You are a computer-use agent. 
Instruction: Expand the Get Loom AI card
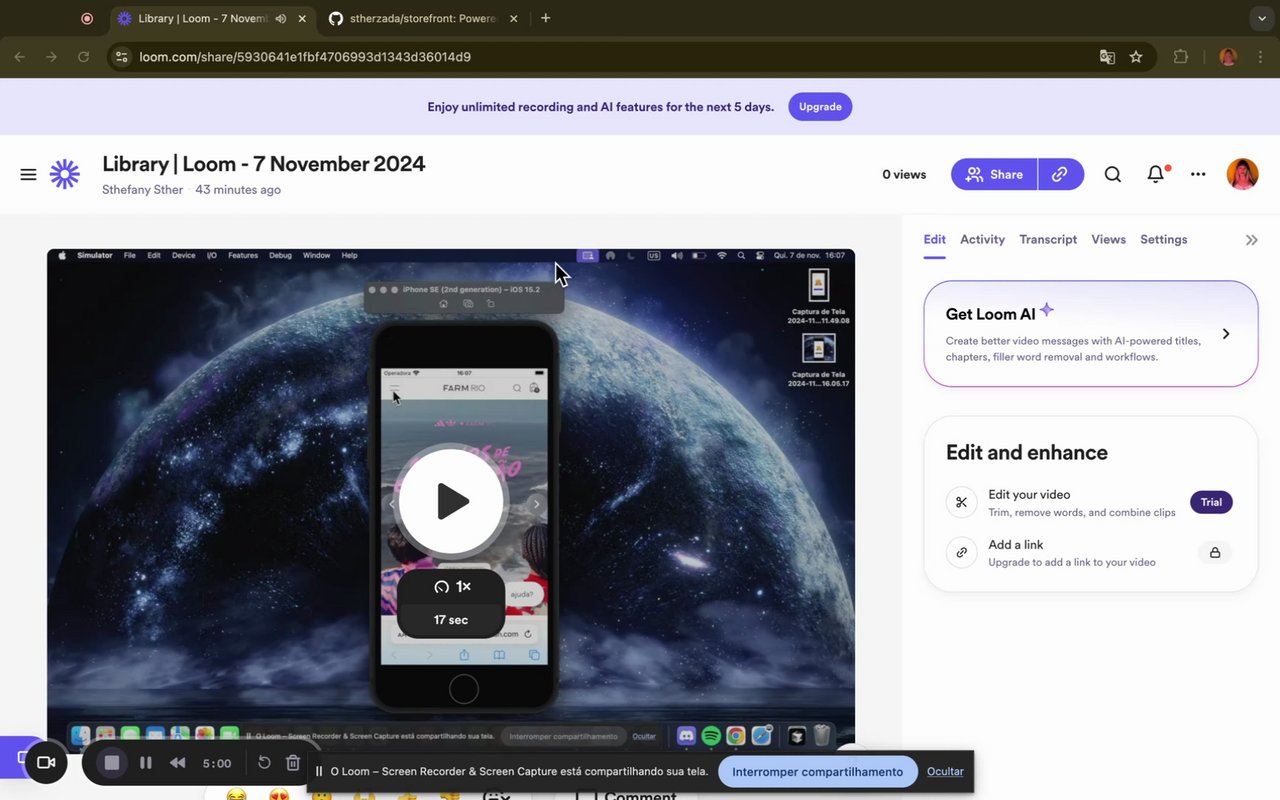coord(1091,333)
